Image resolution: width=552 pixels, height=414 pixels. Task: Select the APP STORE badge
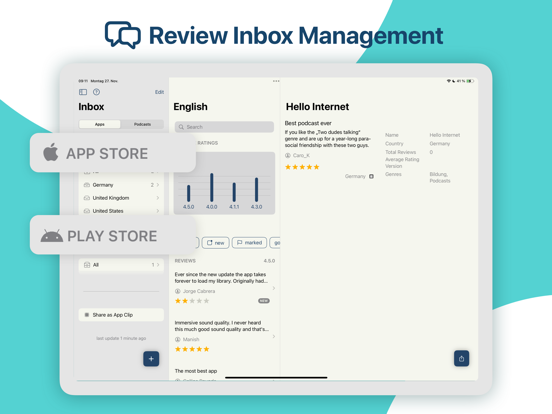113,153
